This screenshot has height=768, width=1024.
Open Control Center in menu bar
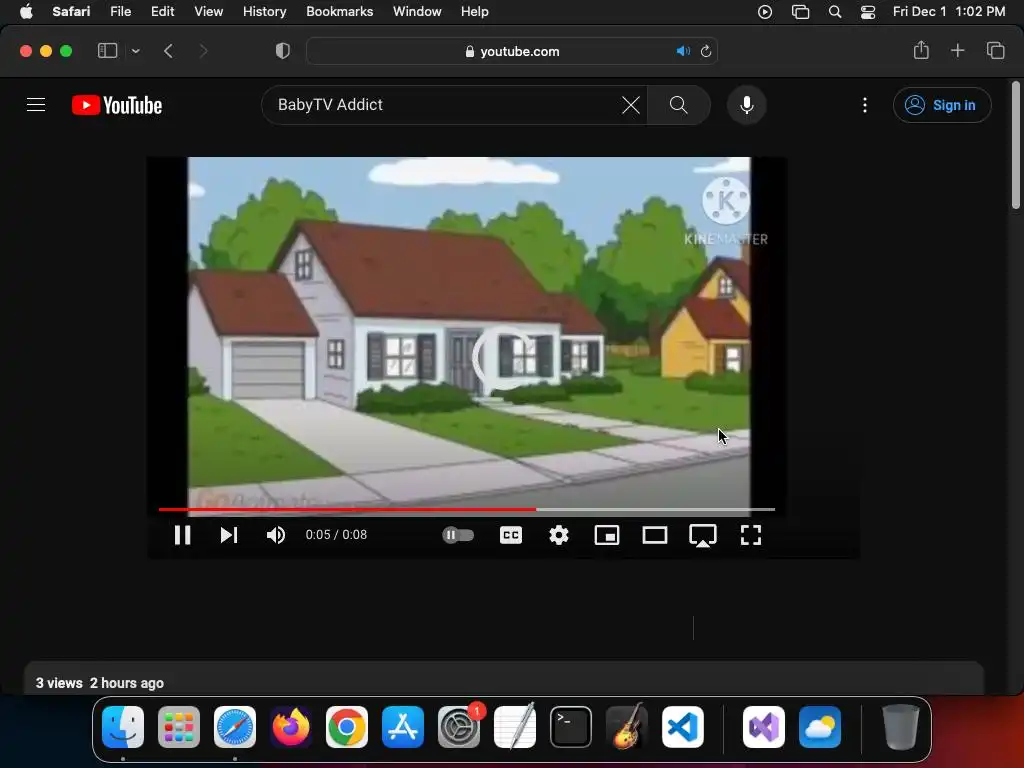click(868, 12)
